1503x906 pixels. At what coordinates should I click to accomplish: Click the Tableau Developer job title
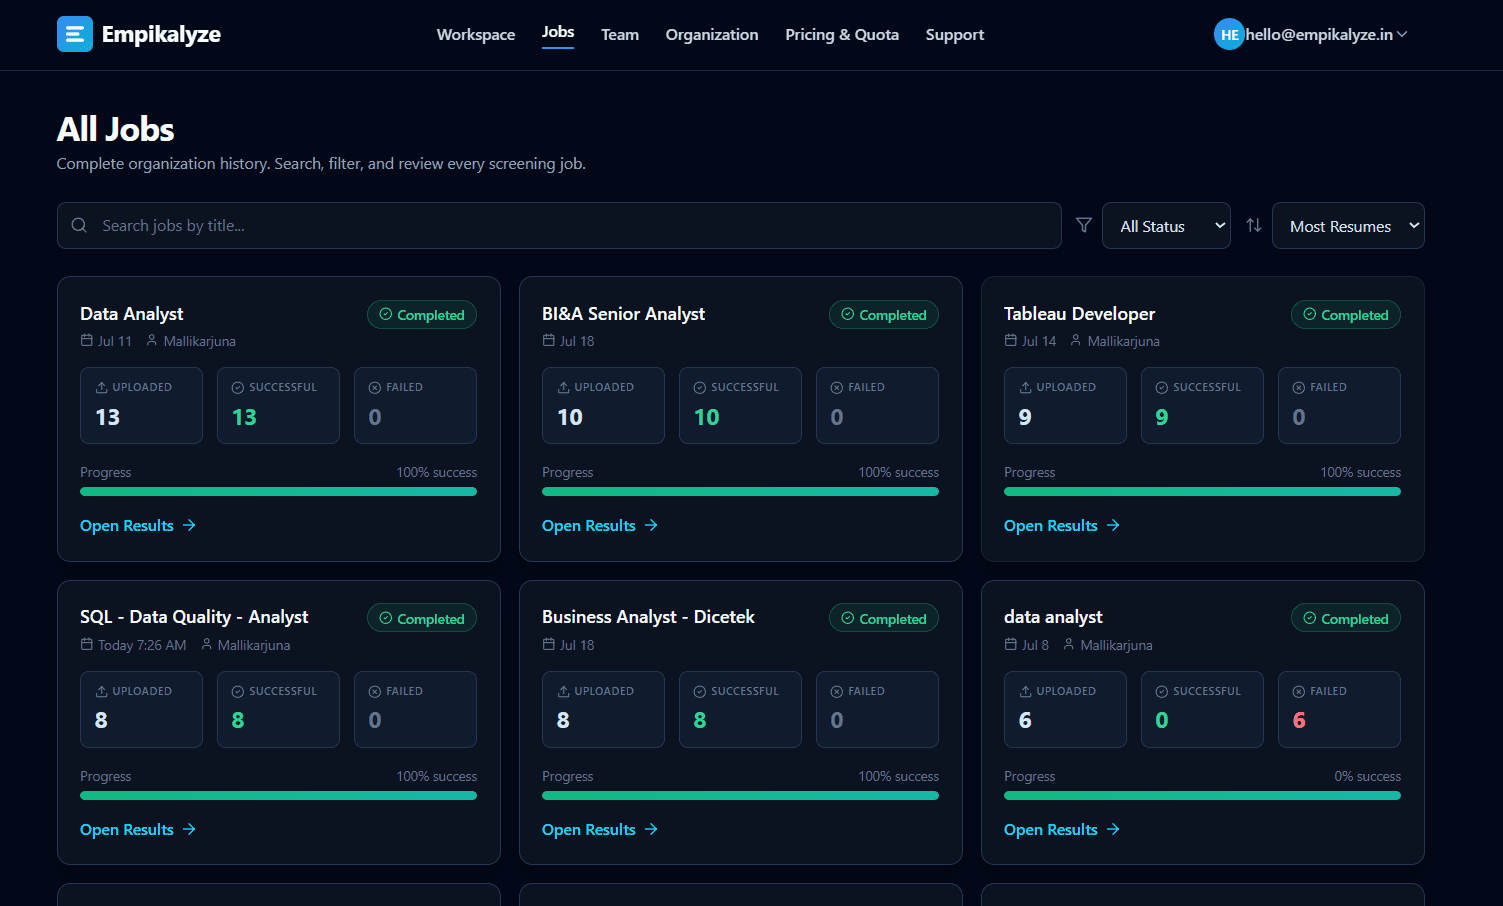(x=1079, y=314)
